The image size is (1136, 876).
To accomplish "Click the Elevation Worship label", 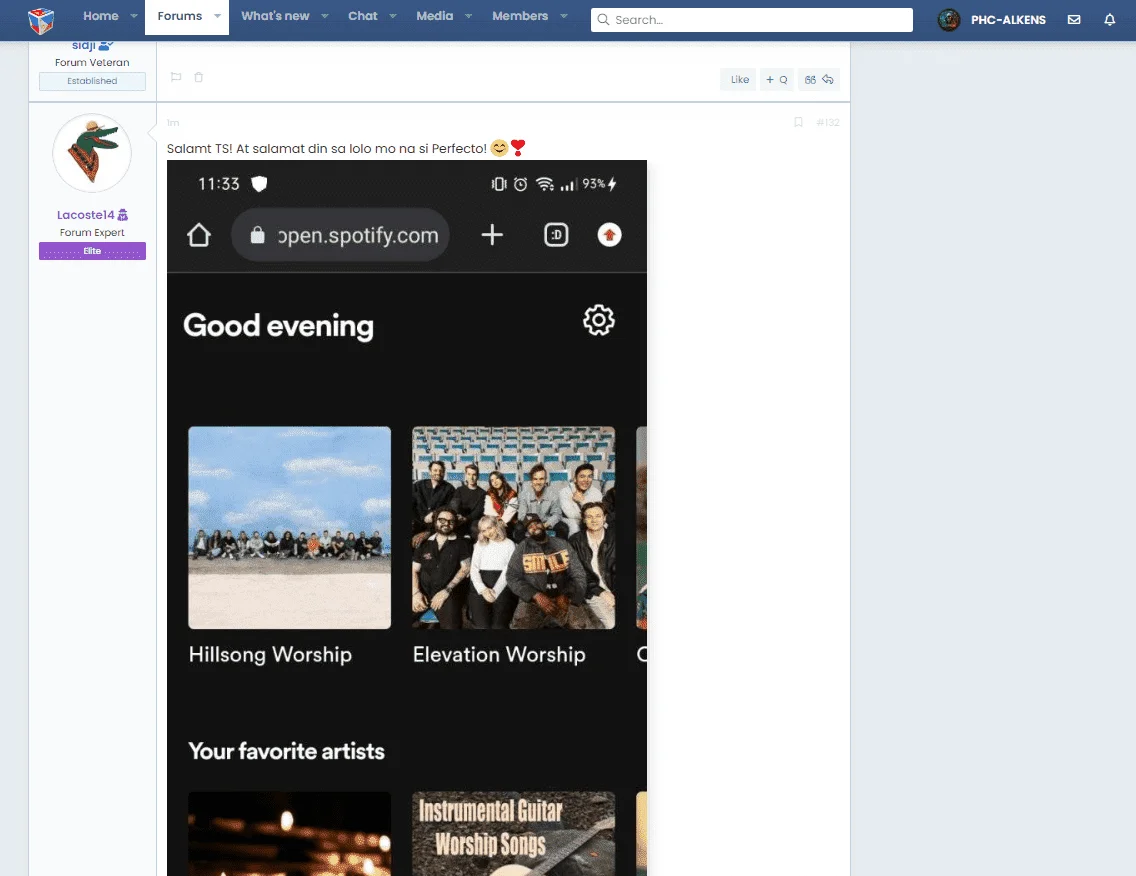I will pyautogui.click(x=499, y=654).
